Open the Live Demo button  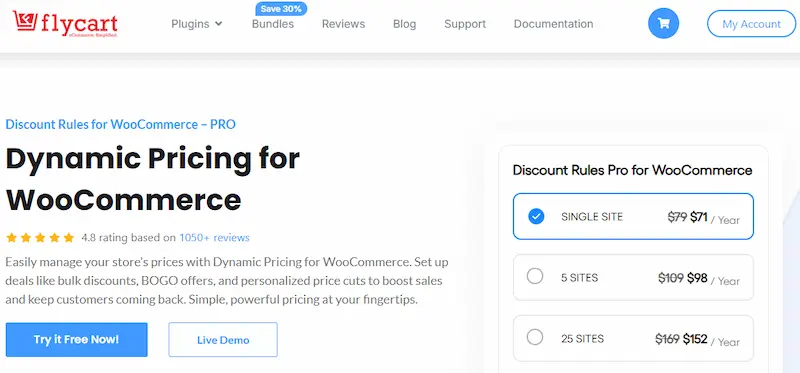pyautogui.click(x=223, y=339)
